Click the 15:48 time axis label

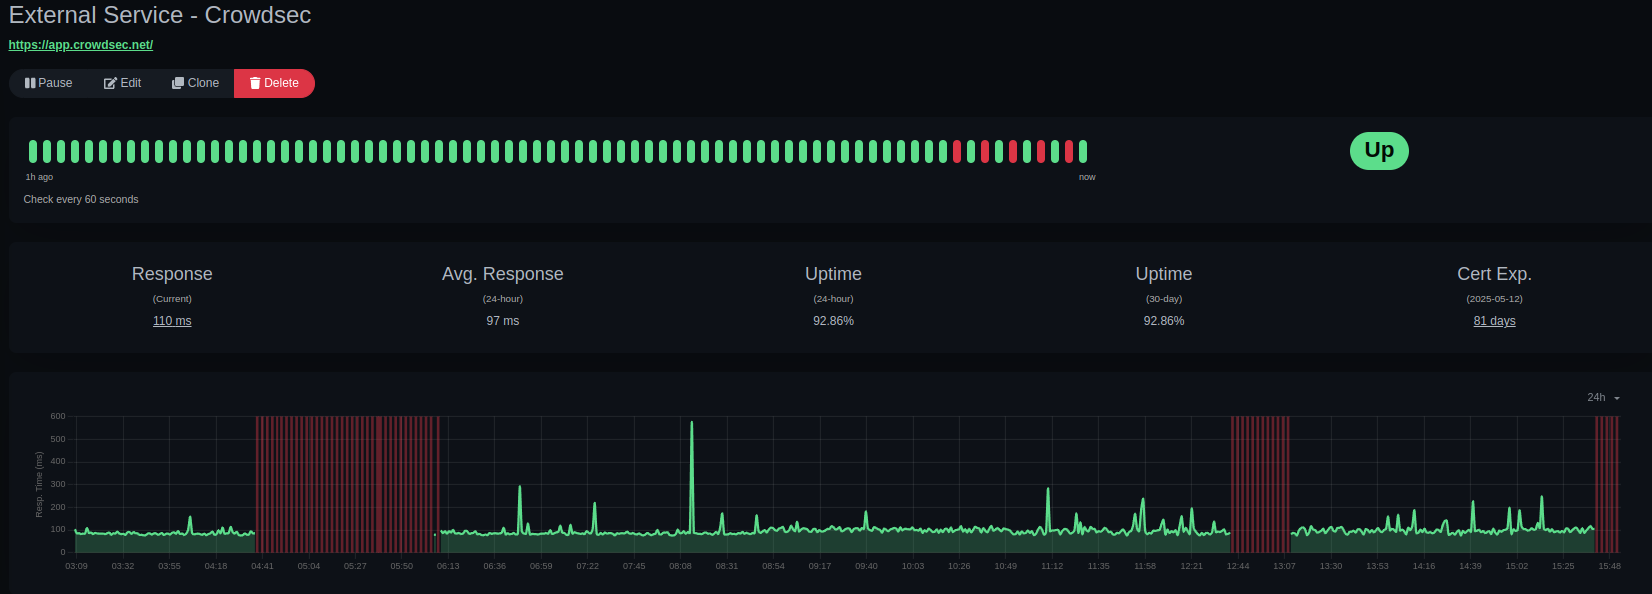(x=1609, y=566)
